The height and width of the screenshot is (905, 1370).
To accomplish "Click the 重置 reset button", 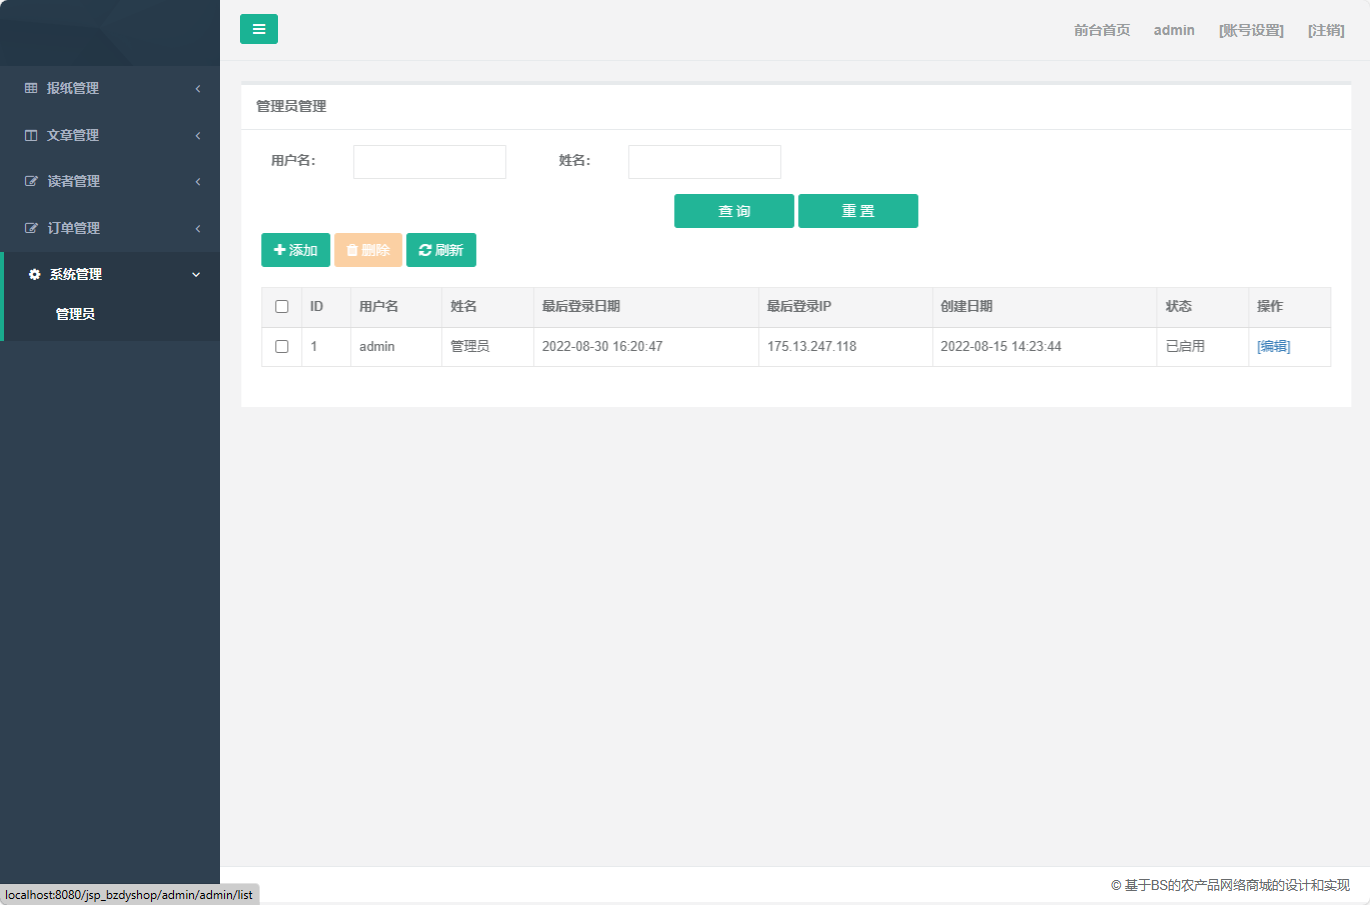I will pos(858,211).
